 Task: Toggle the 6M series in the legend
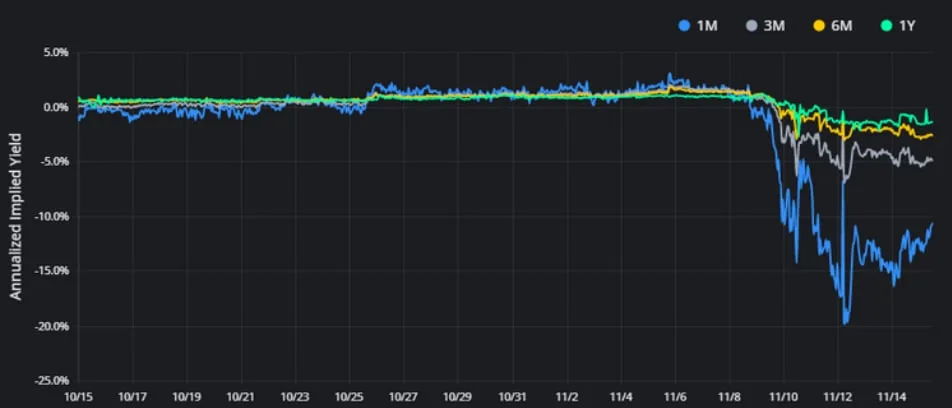pos(833,27)
